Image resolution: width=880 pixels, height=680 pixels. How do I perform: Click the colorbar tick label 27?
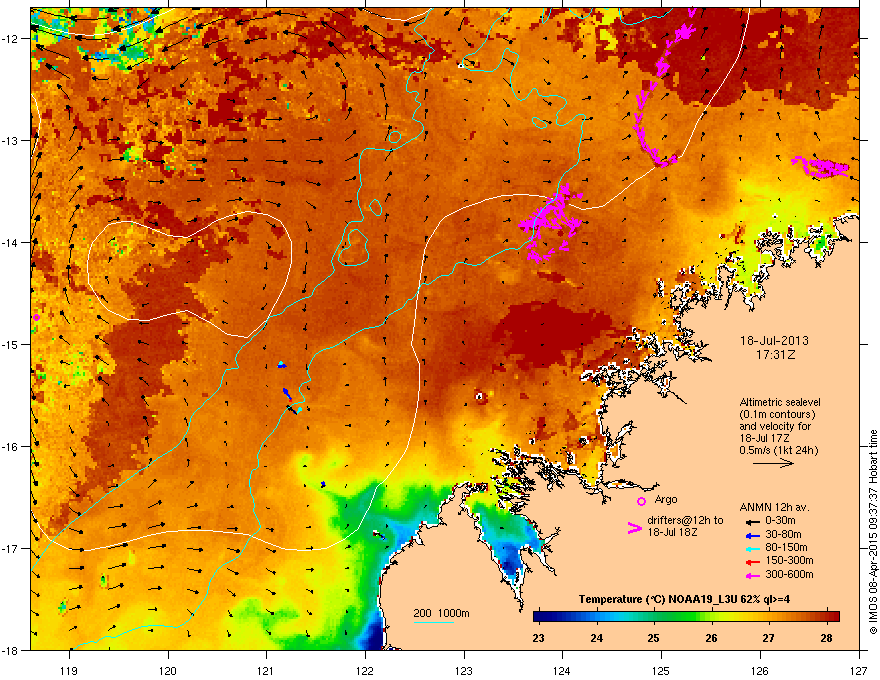tap(769, 638)
